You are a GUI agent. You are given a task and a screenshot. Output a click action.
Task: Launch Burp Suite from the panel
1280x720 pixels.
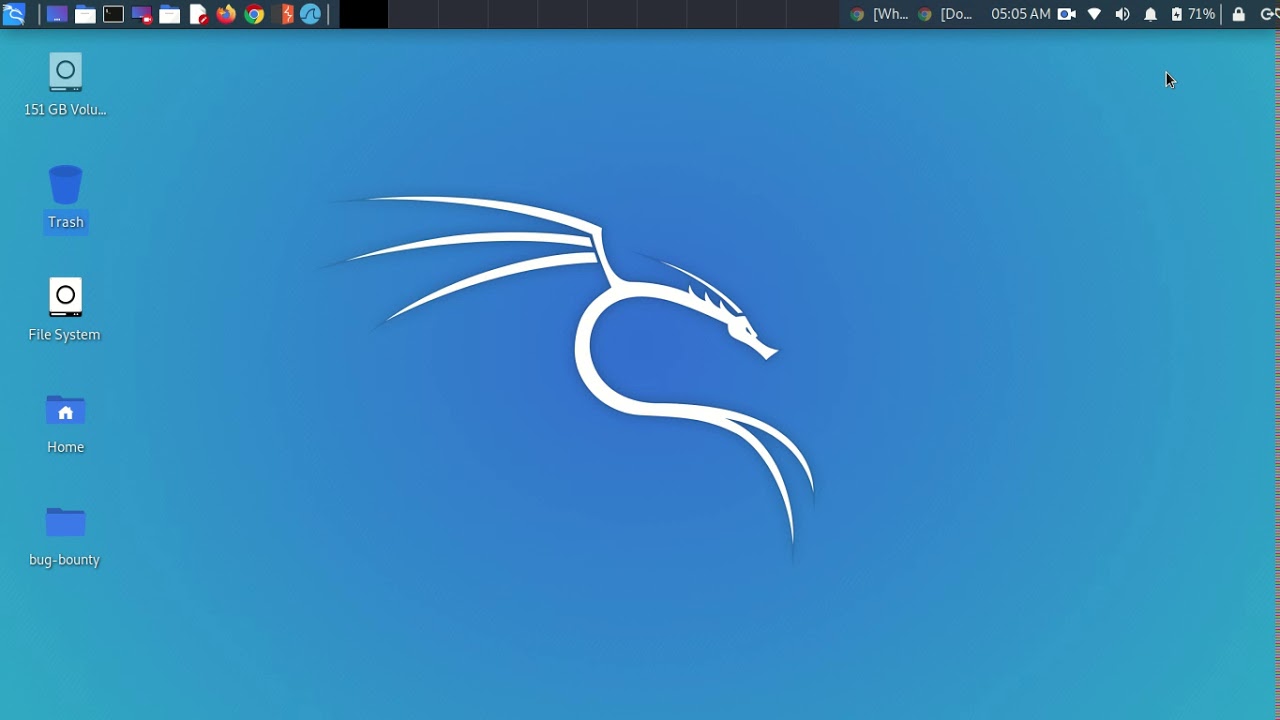point(286,14)
